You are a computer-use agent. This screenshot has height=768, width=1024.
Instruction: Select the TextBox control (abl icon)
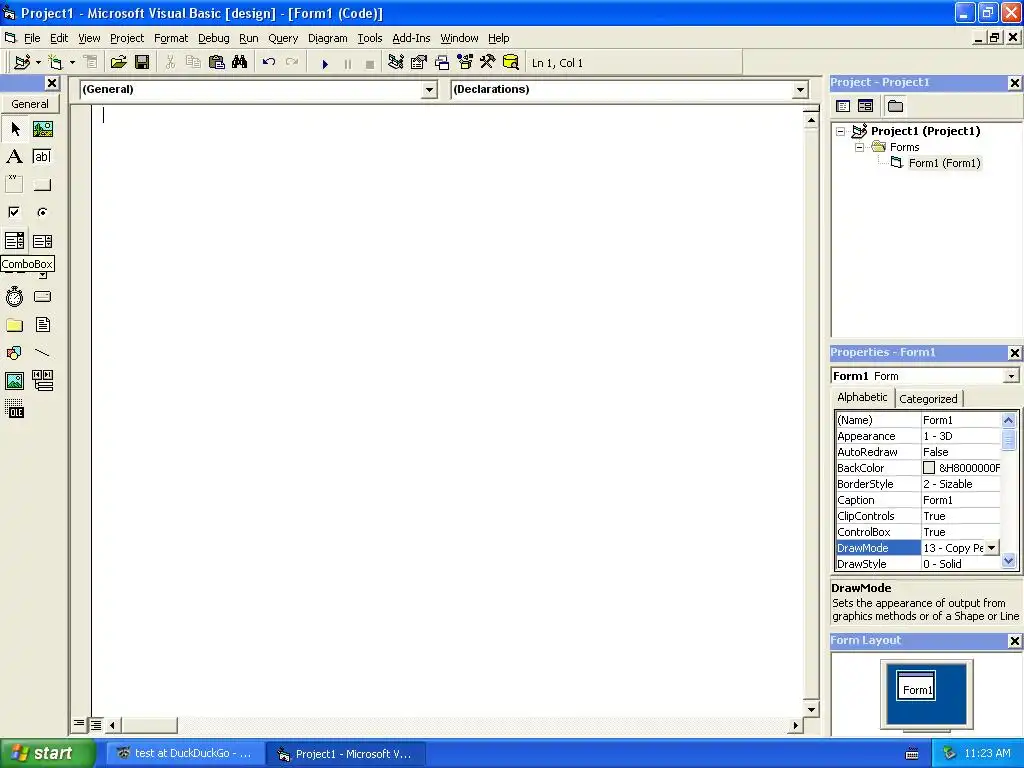tap(42, 157)
